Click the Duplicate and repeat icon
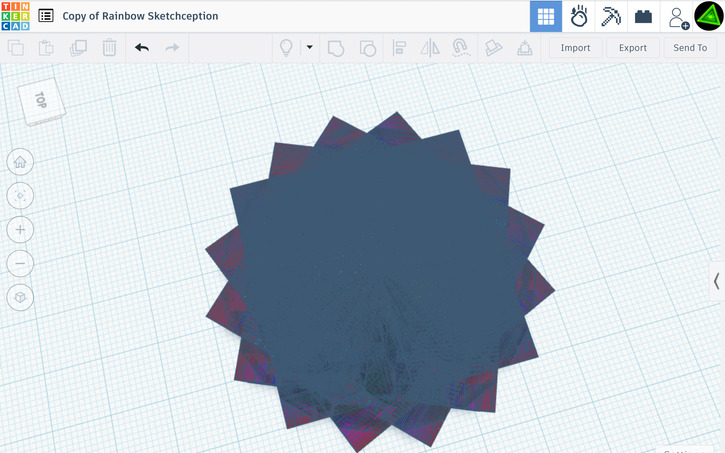 tap(78, 48)
